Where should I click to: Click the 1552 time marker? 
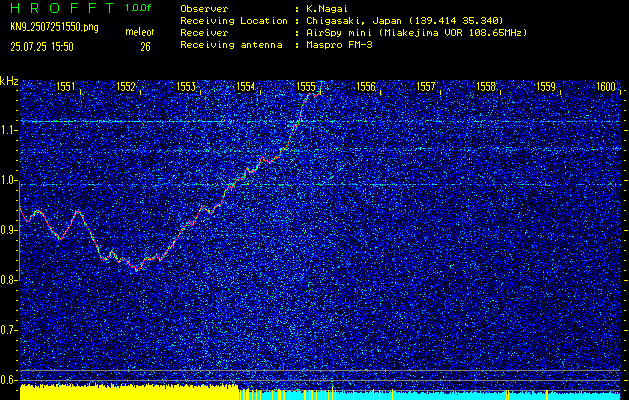click(x=126, y=86)
